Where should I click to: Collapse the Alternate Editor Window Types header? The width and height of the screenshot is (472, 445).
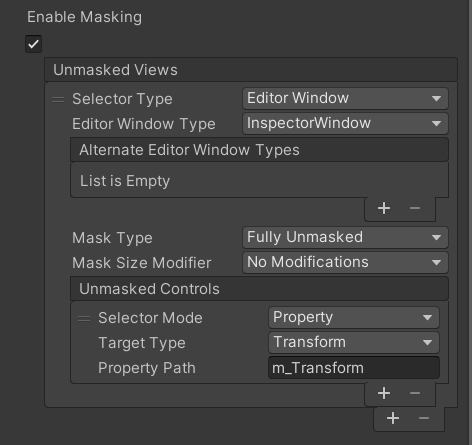click(x=259, y=150)
